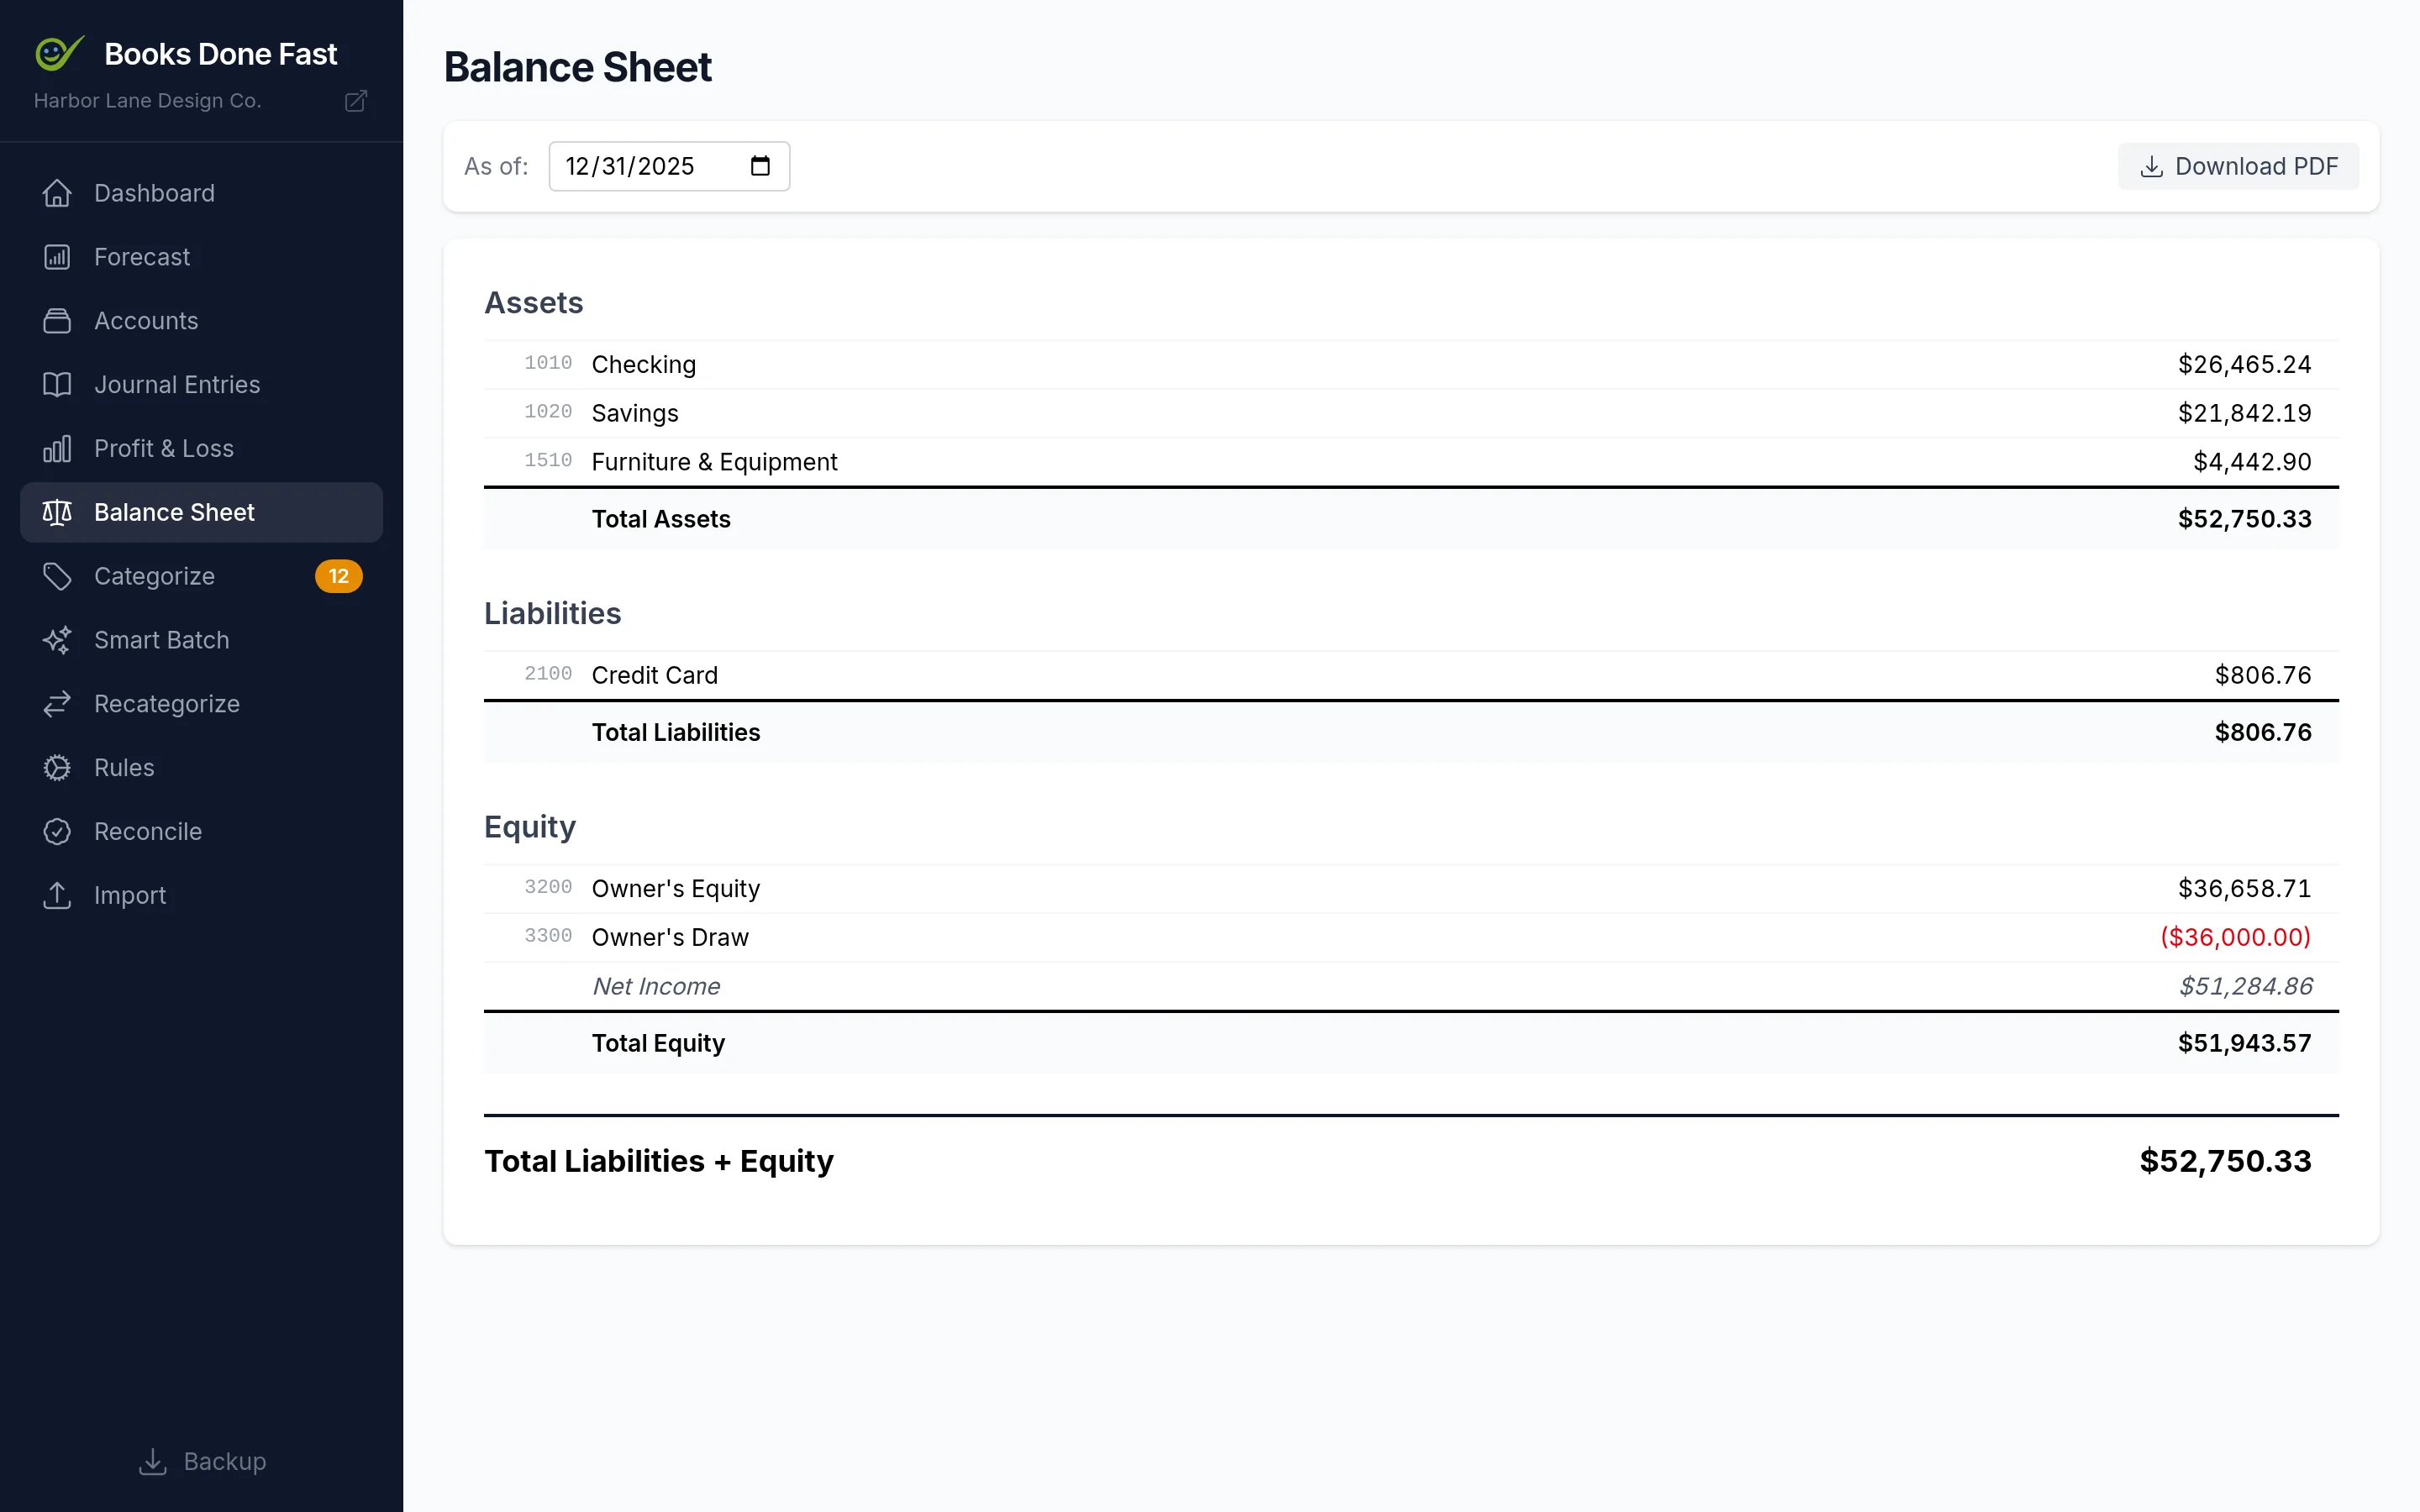Select Balance Sheet in the sidebar
This screenshot has width=2420, height=1512.
coord(201,513)
